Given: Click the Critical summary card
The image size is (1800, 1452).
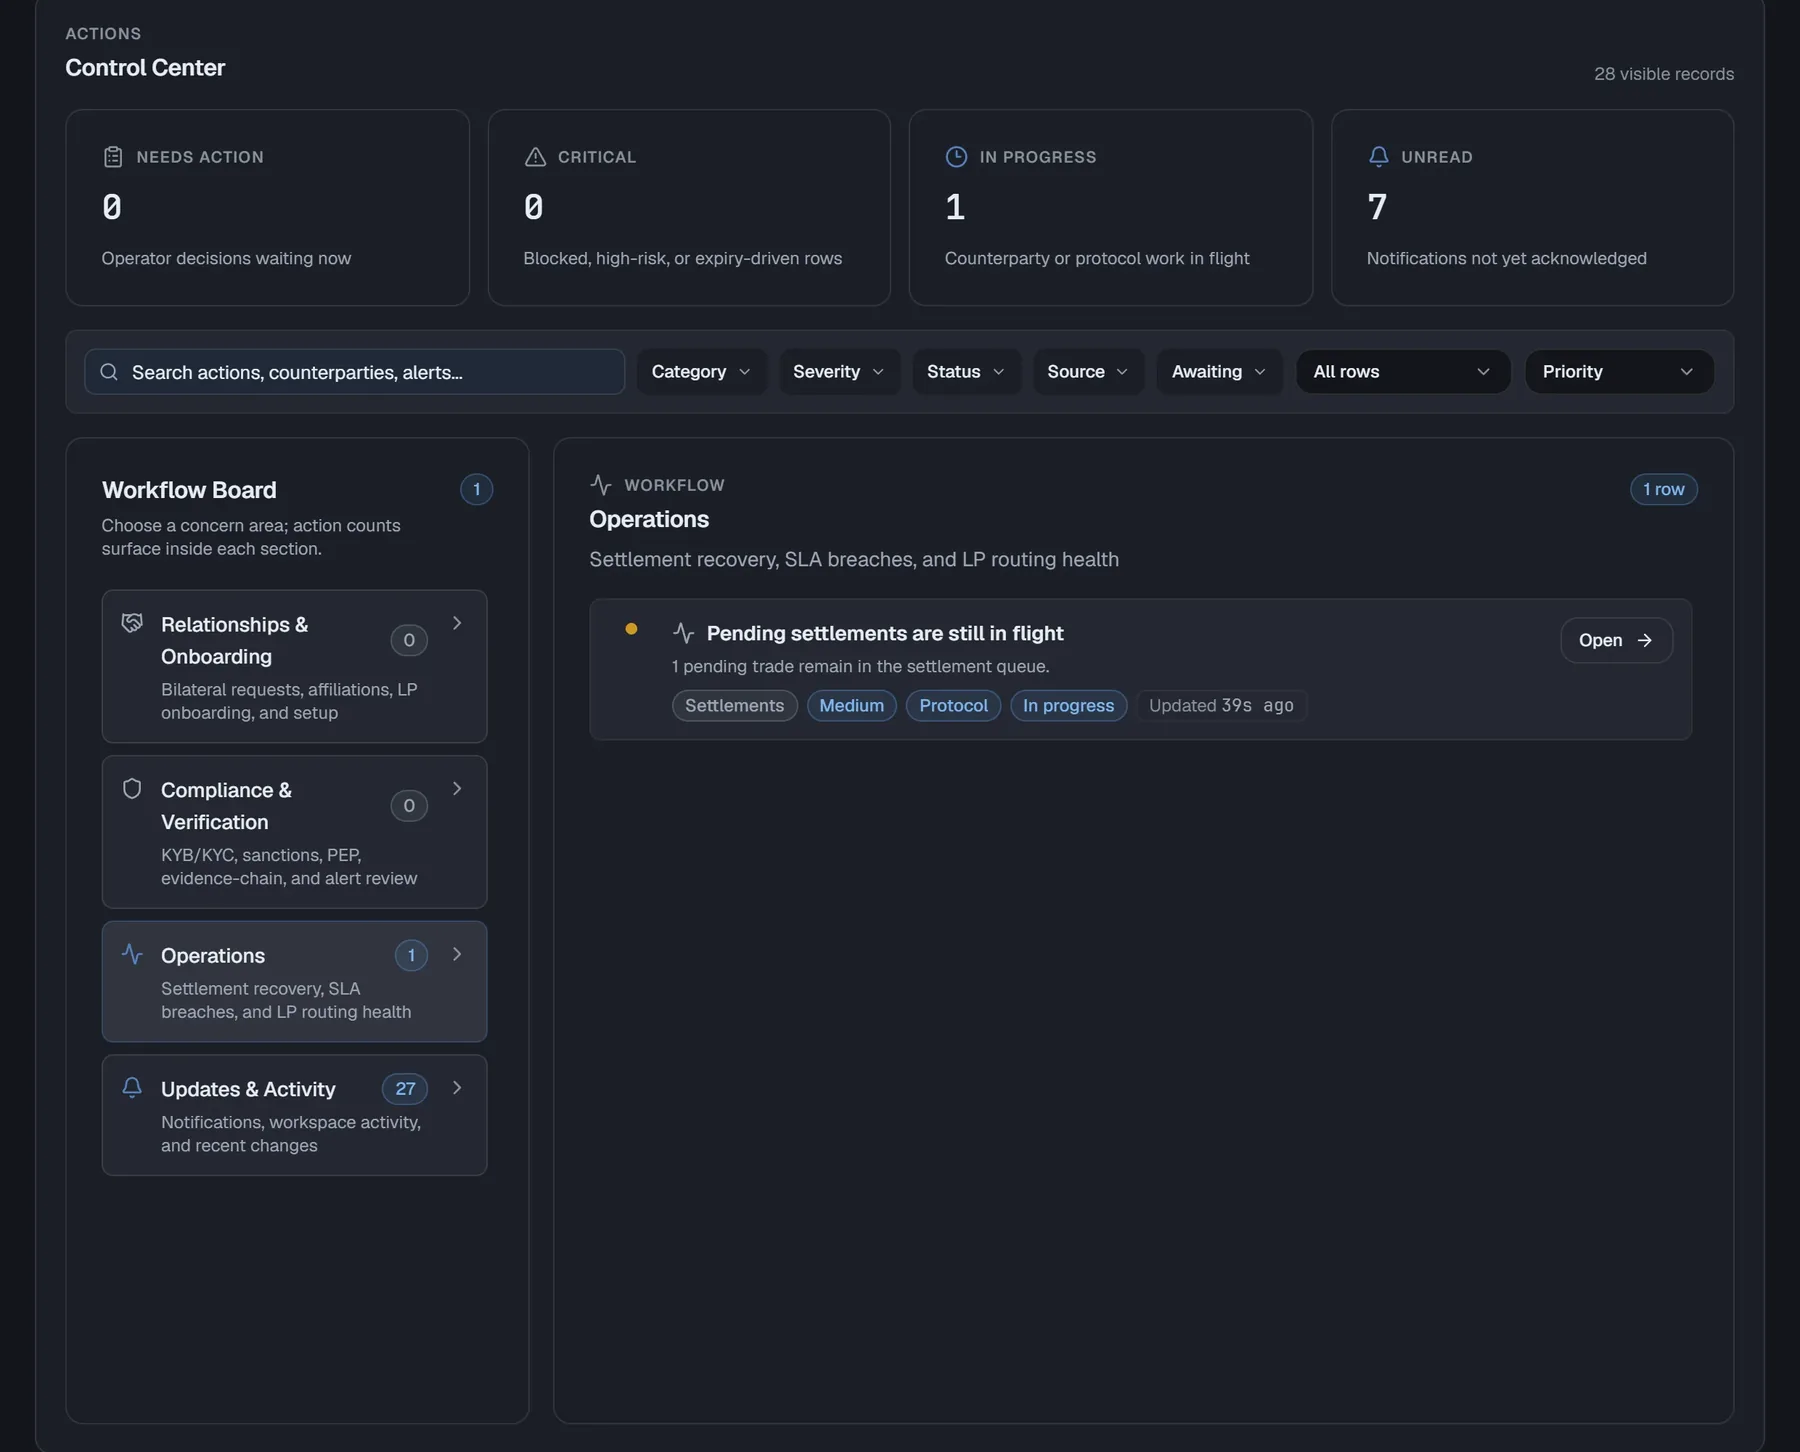Looking at the screenshot, I should [x=689, y=208].
